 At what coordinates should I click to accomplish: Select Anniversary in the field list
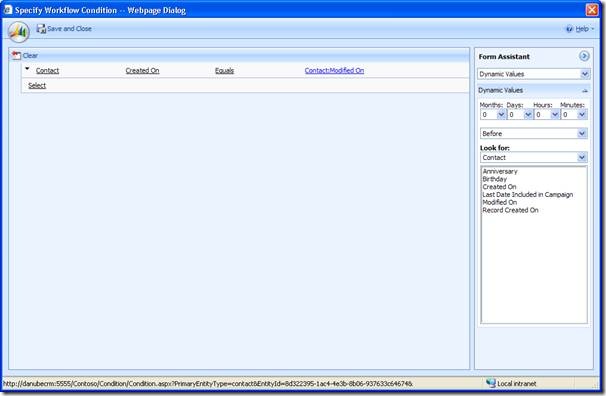500,172
